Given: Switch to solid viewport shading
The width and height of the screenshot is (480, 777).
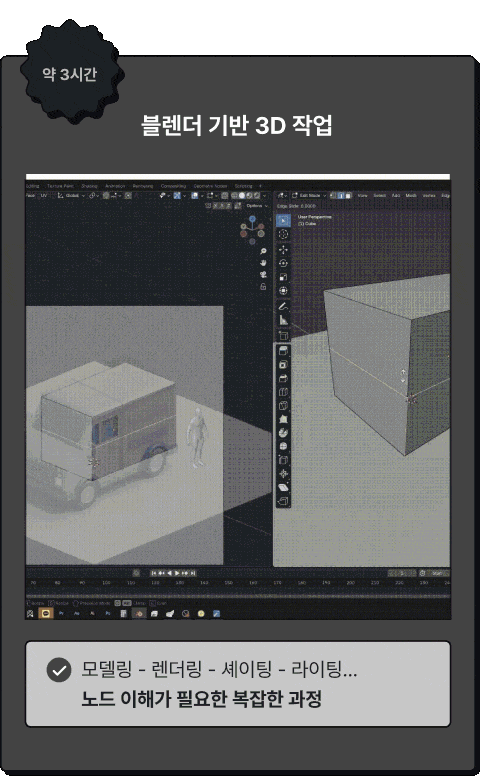Looking at the screenshot, I should pos(242,196).
